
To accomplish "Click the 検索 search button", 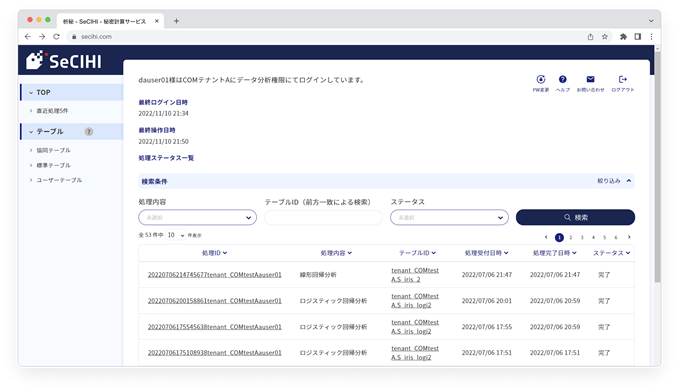I will [x=575, y=217].
